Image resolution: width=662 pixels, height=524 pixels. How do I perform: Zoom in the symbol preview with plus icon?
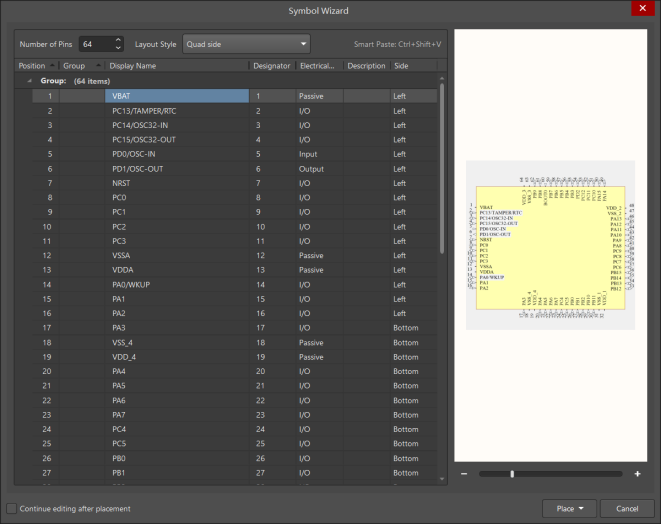click(637, 473)
